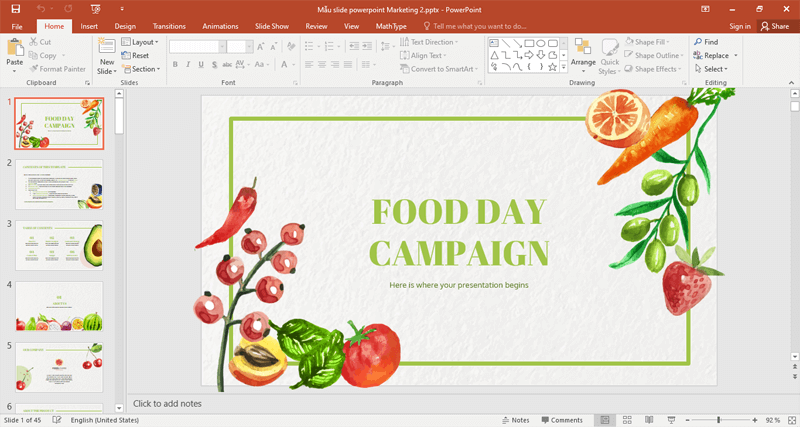Open Shape Effects menu
Image resolution: width=800 pixels, height=427 pixels.
[653, 68]
